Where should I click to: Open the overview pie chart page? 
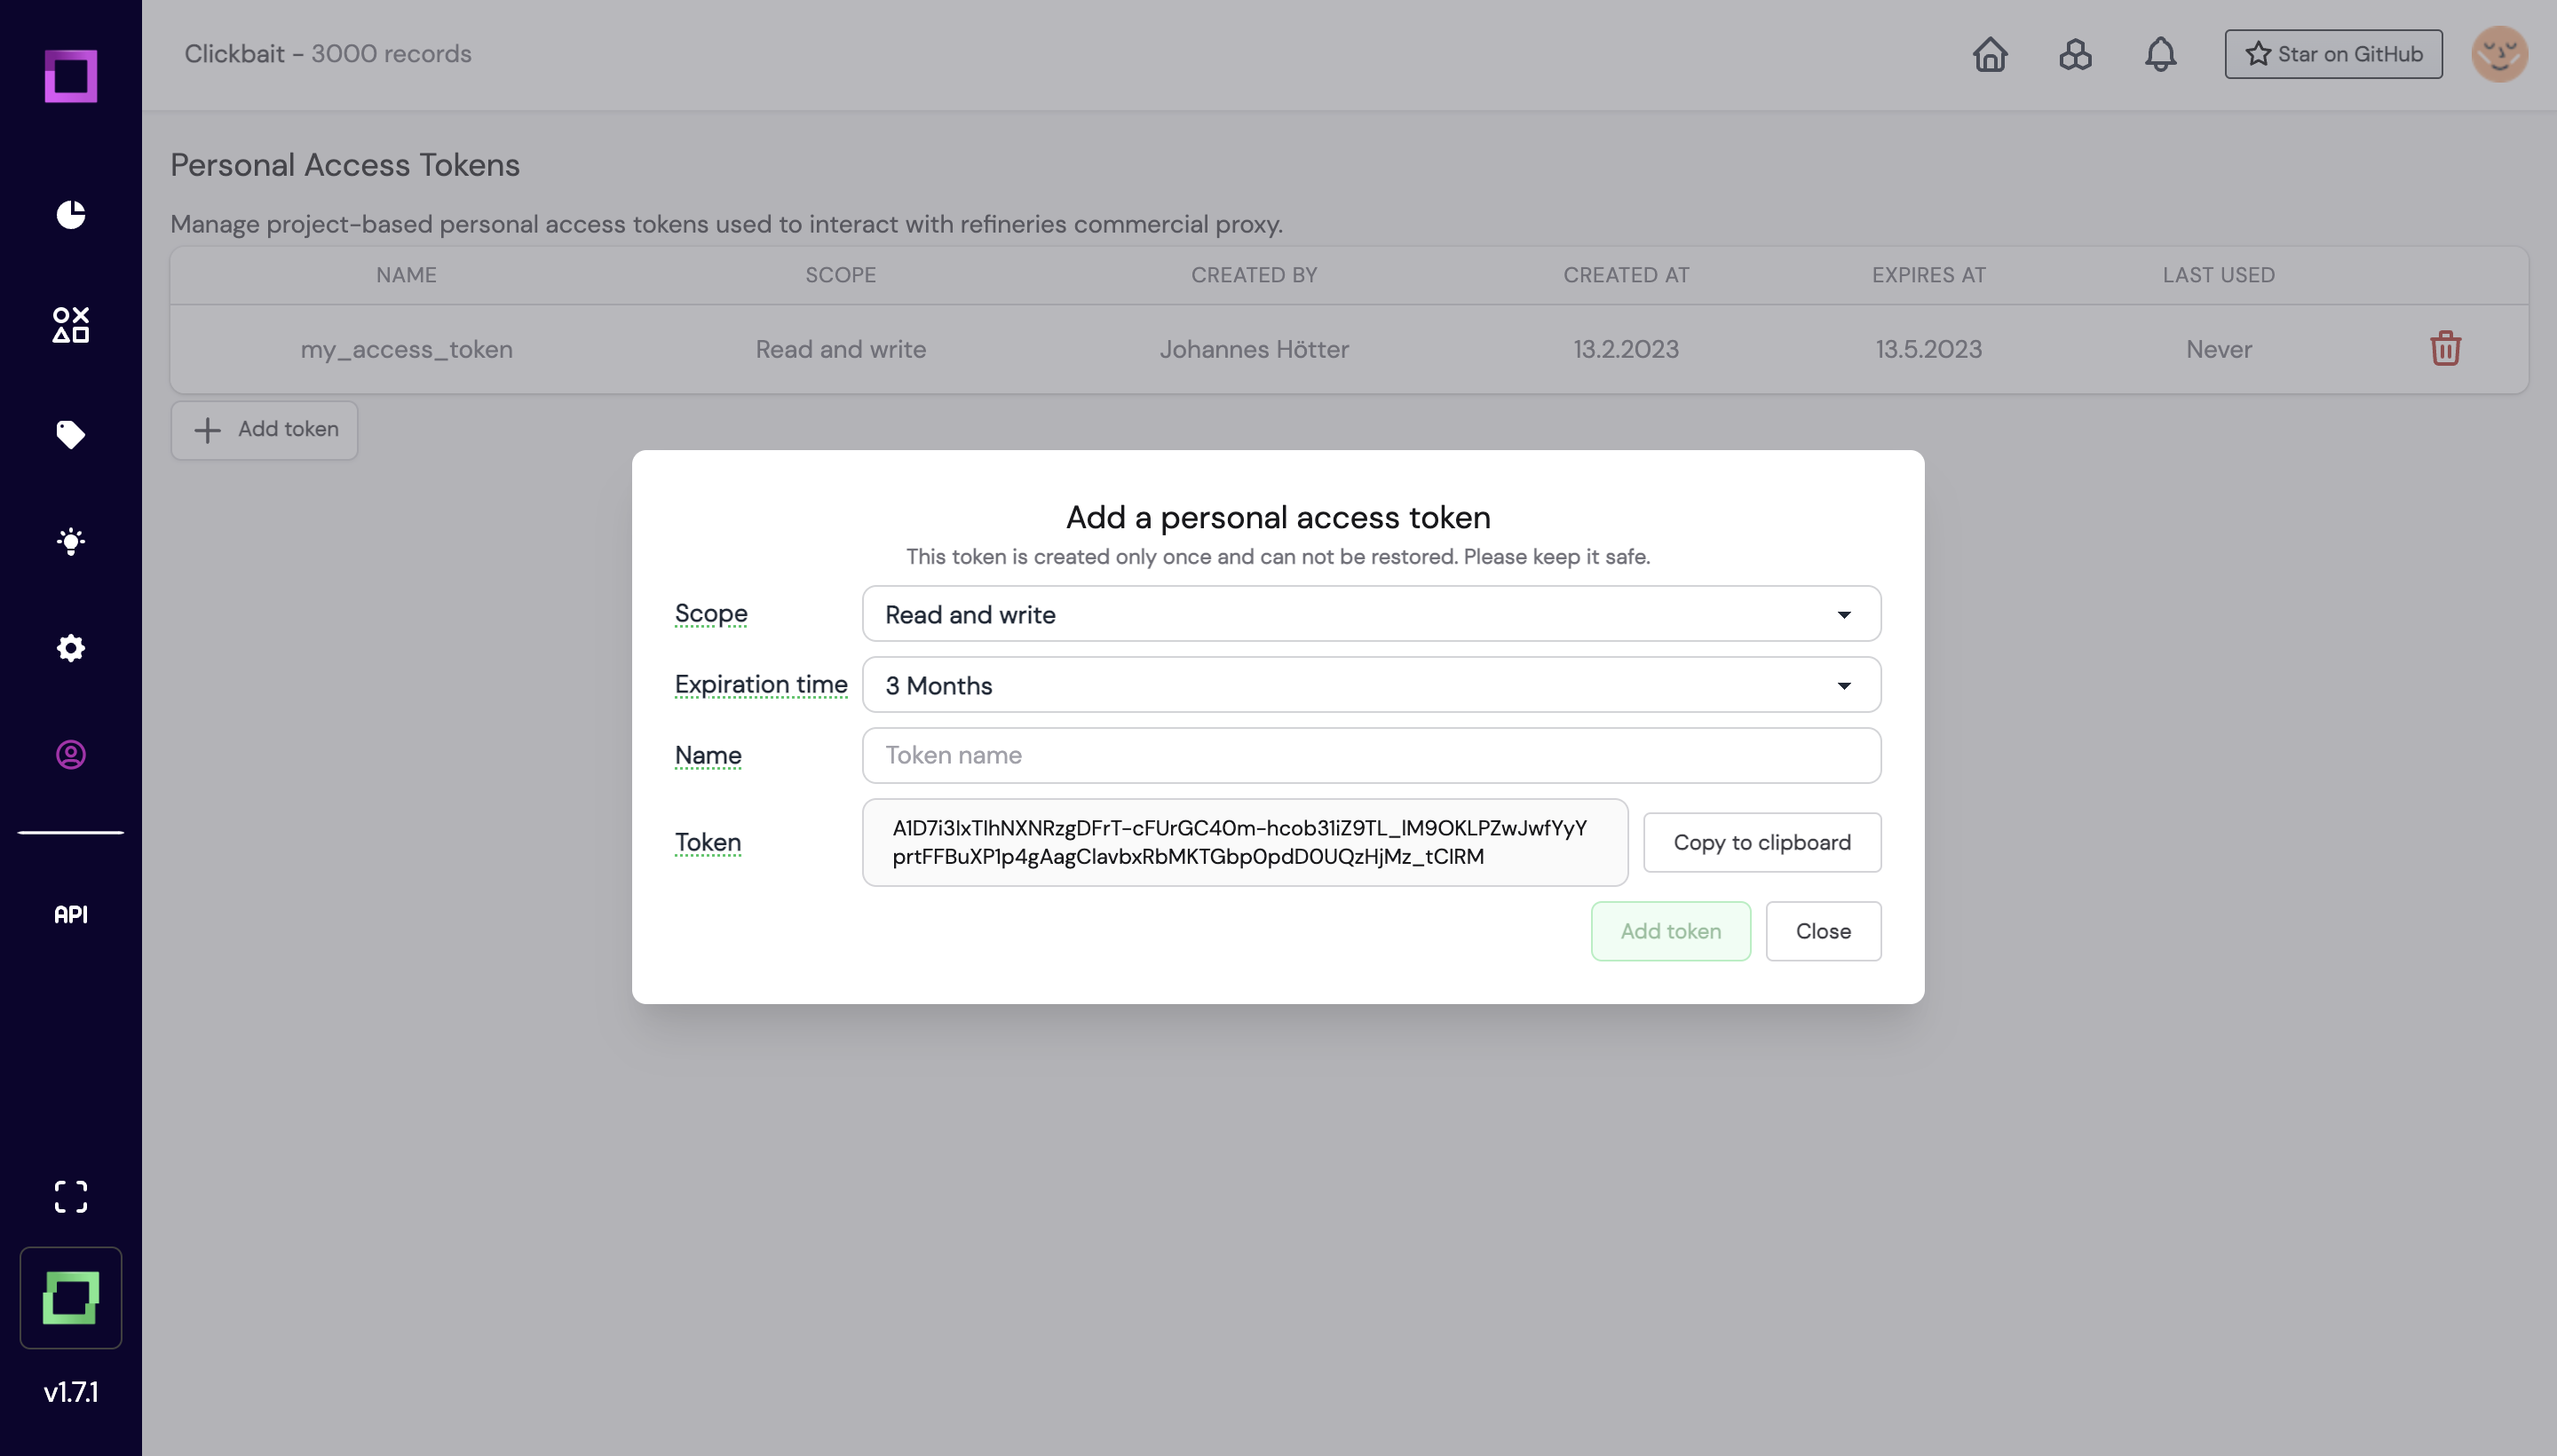pyautogui.click(x=71, y=214)
